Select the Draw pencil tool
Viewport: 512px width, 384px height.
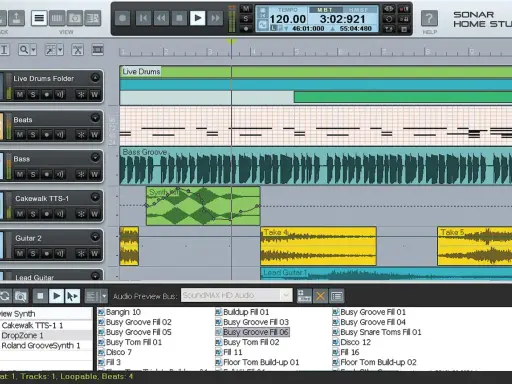(x=51, y=50)
